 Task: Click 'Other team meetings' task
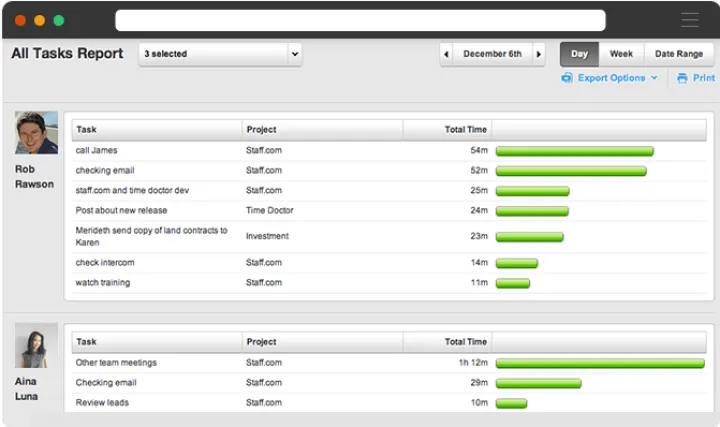point(116,363)
